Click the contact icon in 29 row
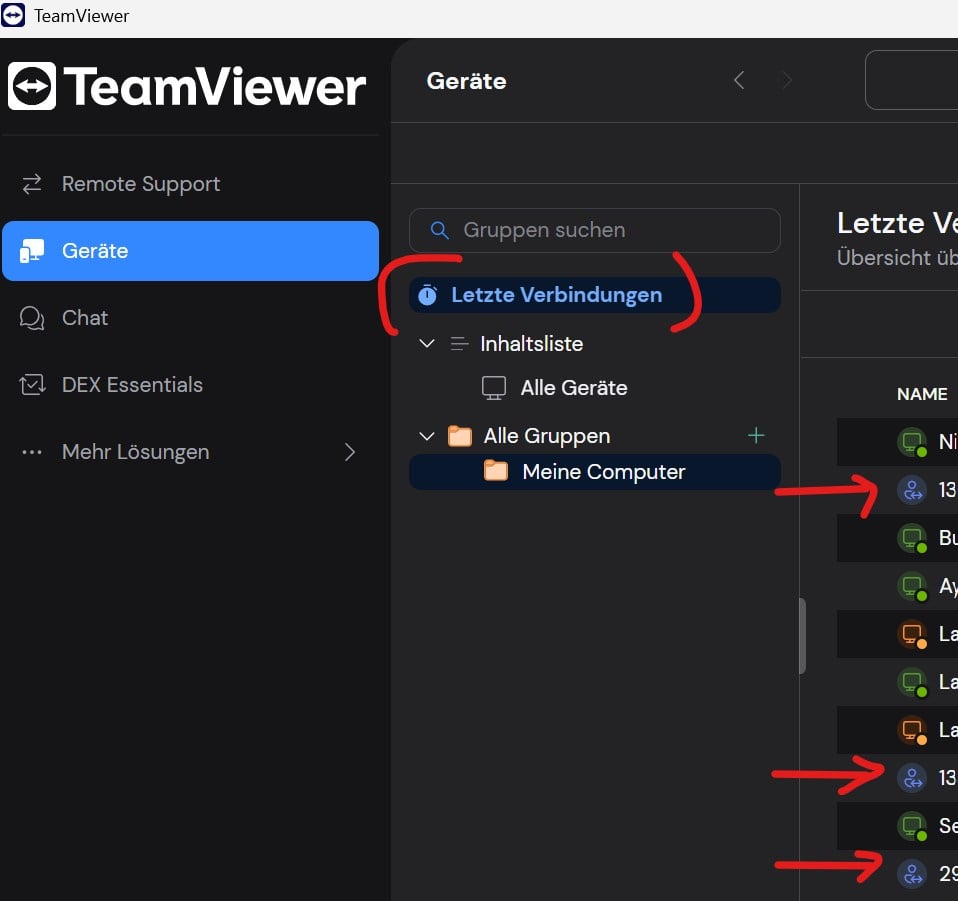The width and height of the screenshot is (958, 901). (913, 874)
